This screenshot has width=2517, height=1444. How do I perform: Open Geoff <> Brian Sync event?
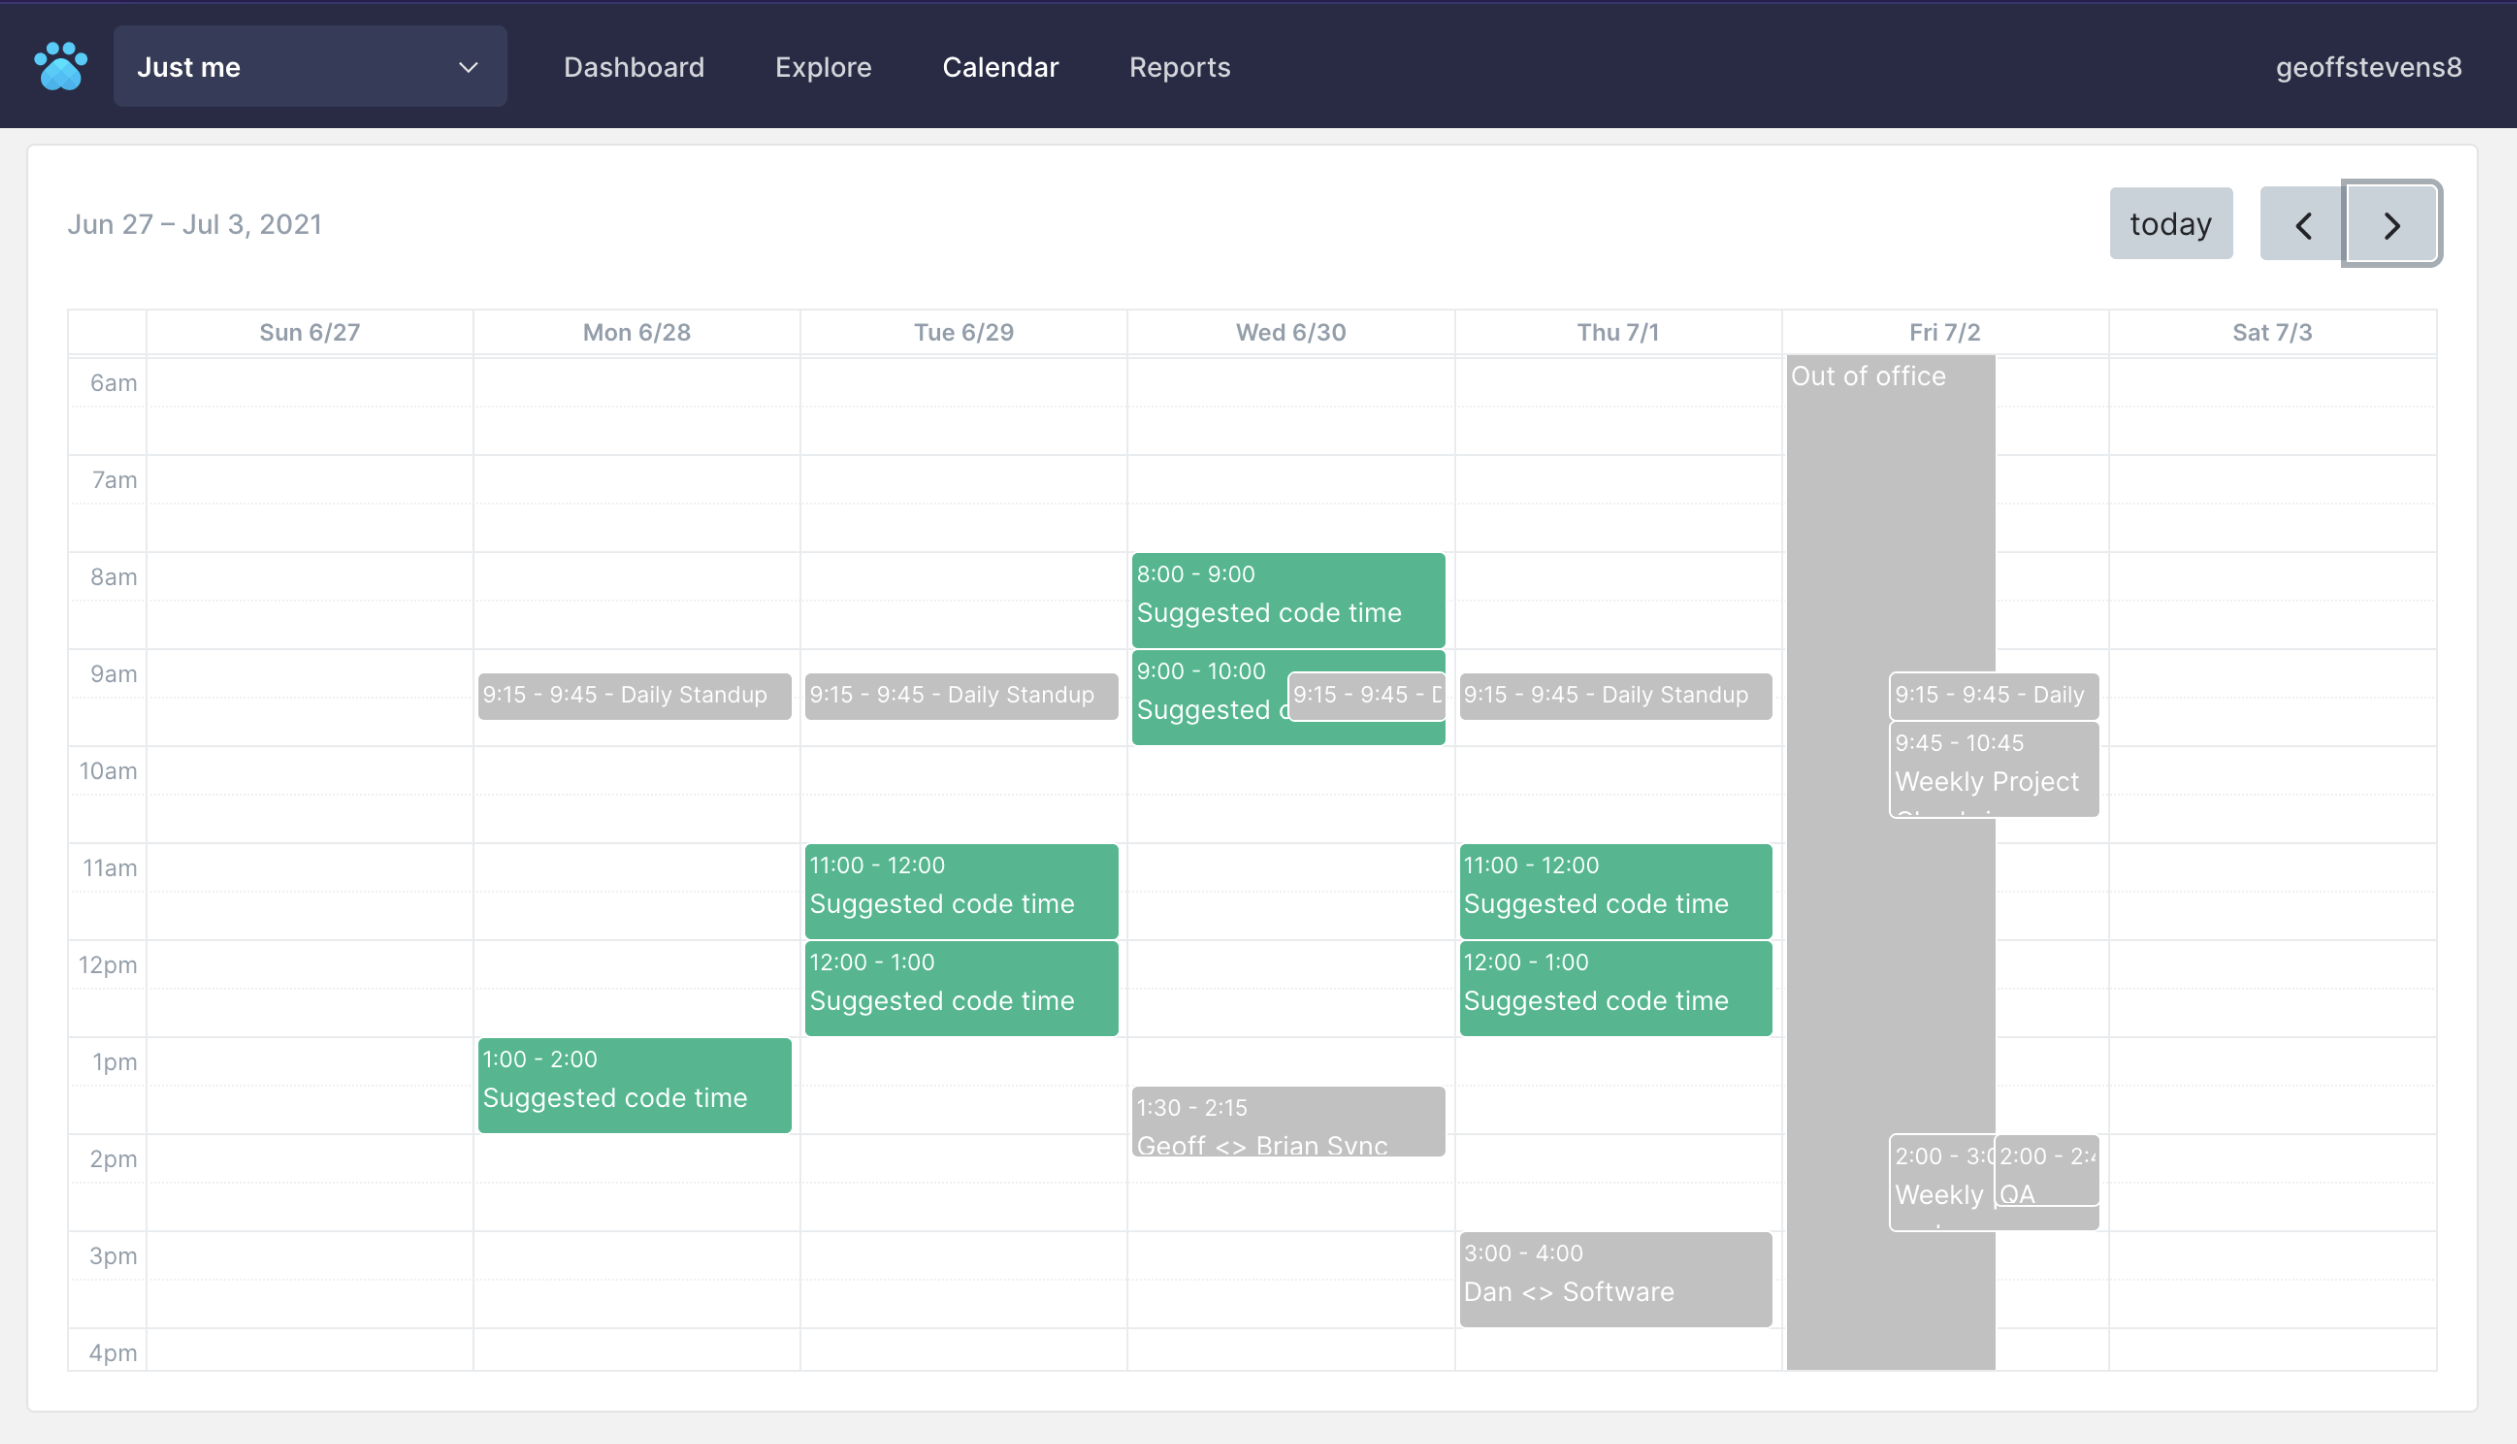1287,1123
